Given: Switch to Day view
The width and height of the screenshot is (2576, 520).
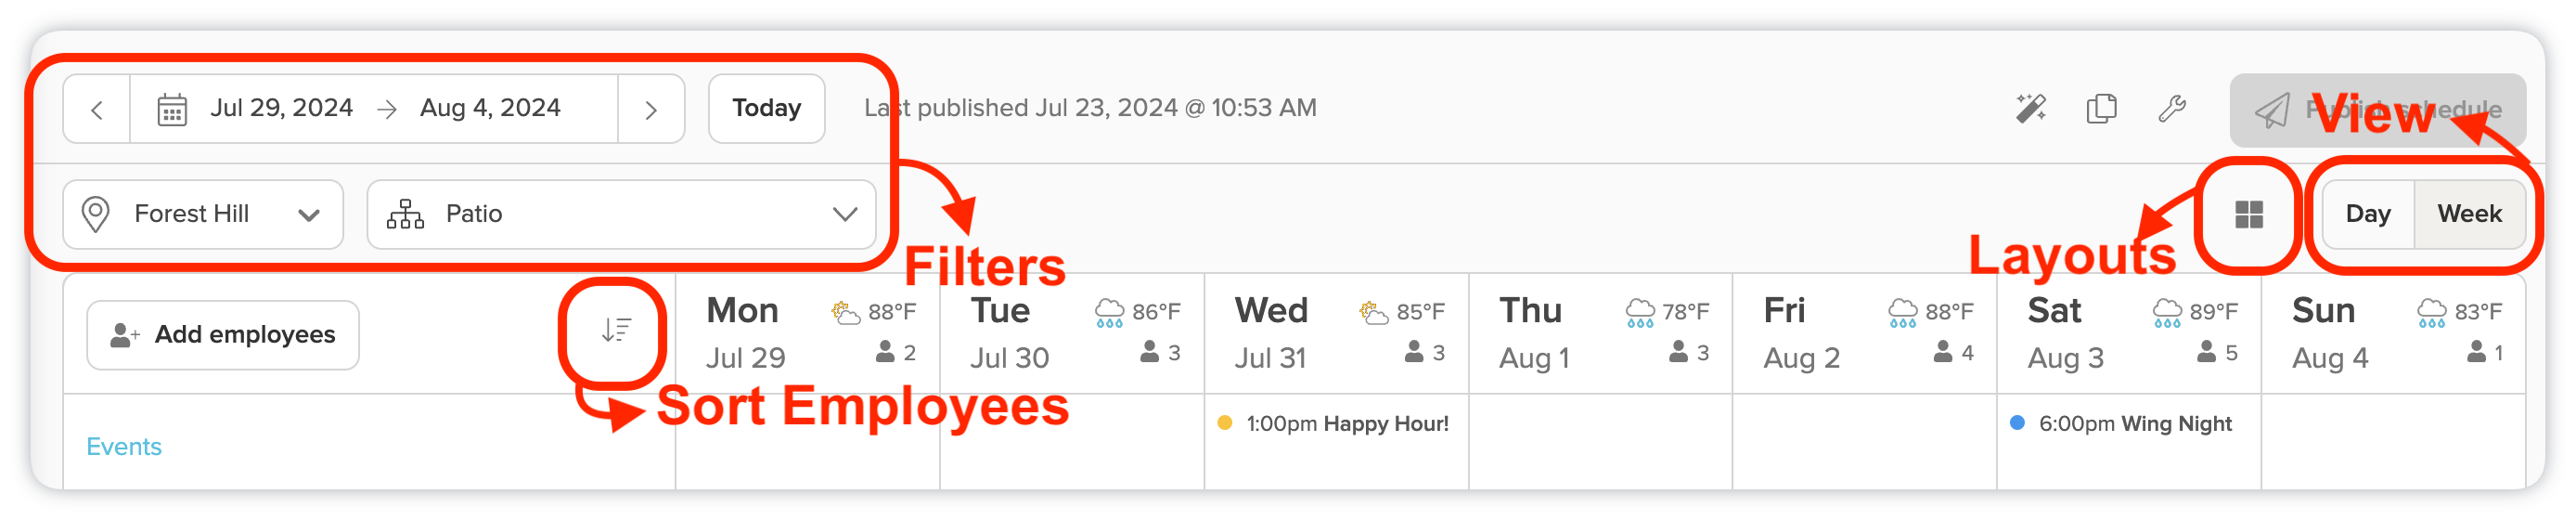Looking at the screenshot, I should [x=2367, y=214].
